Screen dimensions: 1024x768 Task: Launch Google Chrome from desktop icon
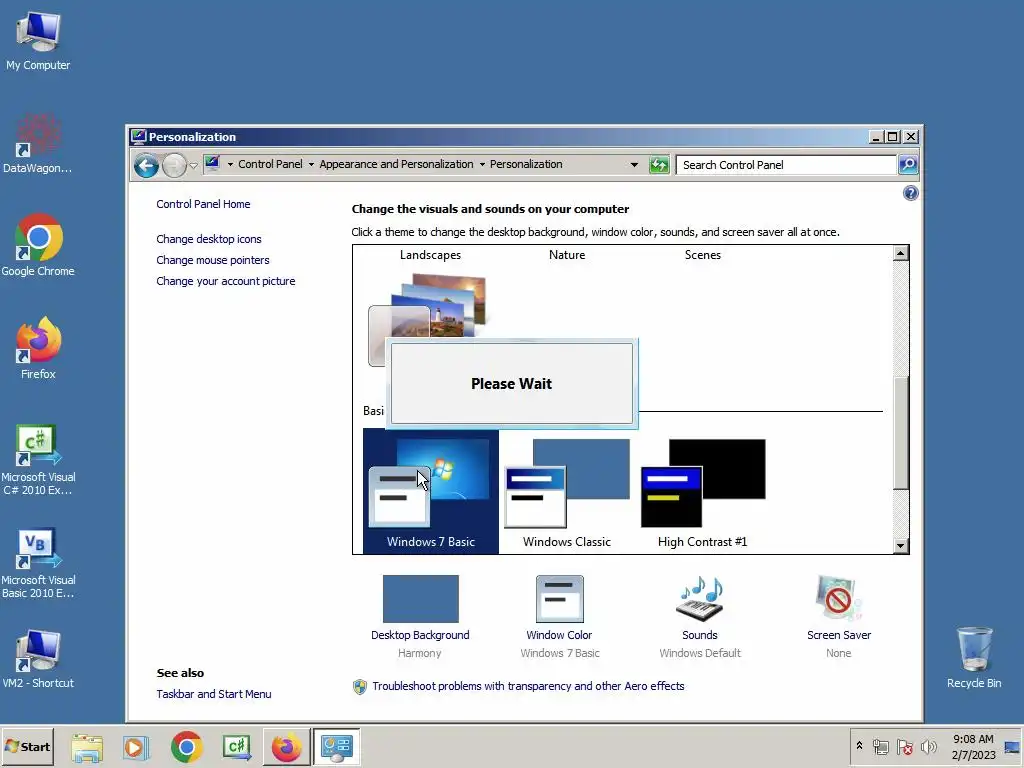tap(38, 246)
